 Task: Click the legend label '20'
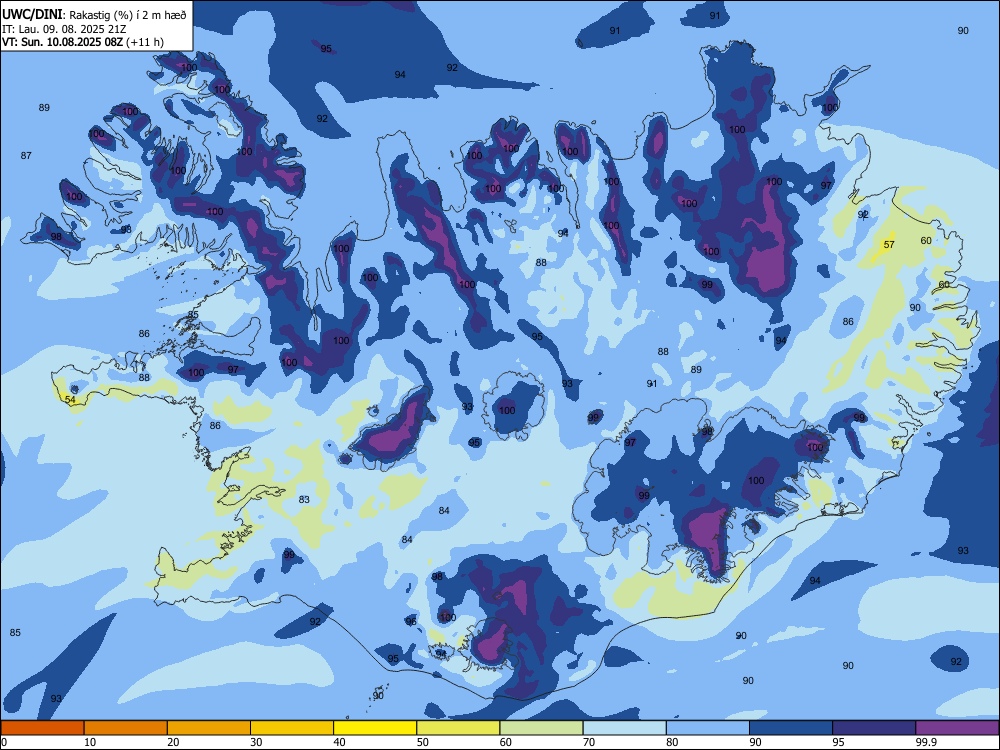point(173,742)
